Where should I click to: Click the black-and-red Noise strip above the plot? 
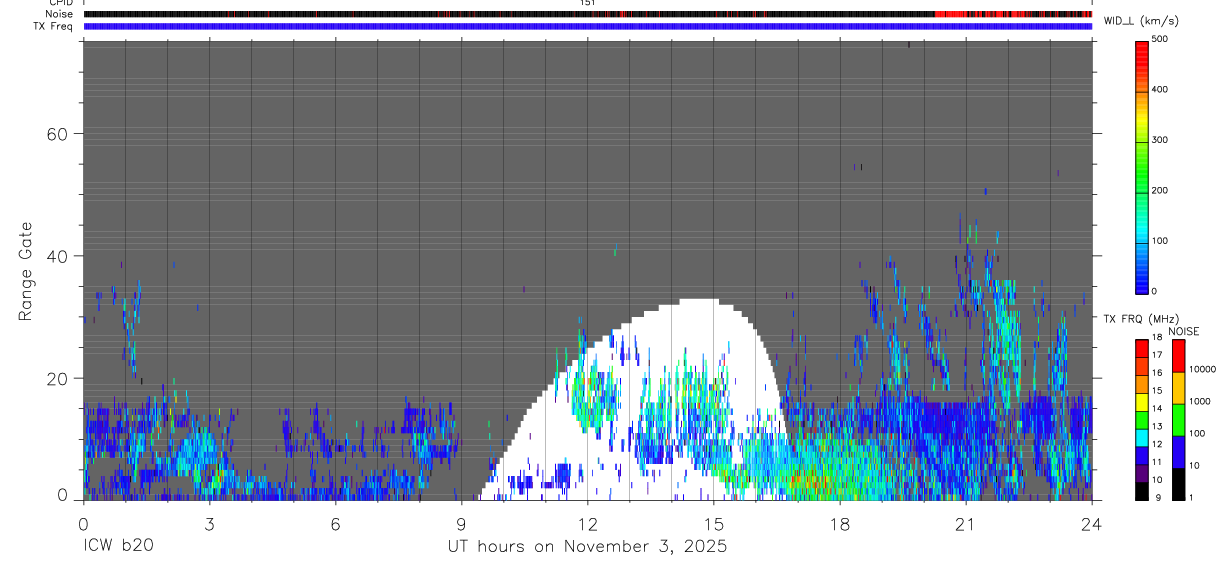588,15
